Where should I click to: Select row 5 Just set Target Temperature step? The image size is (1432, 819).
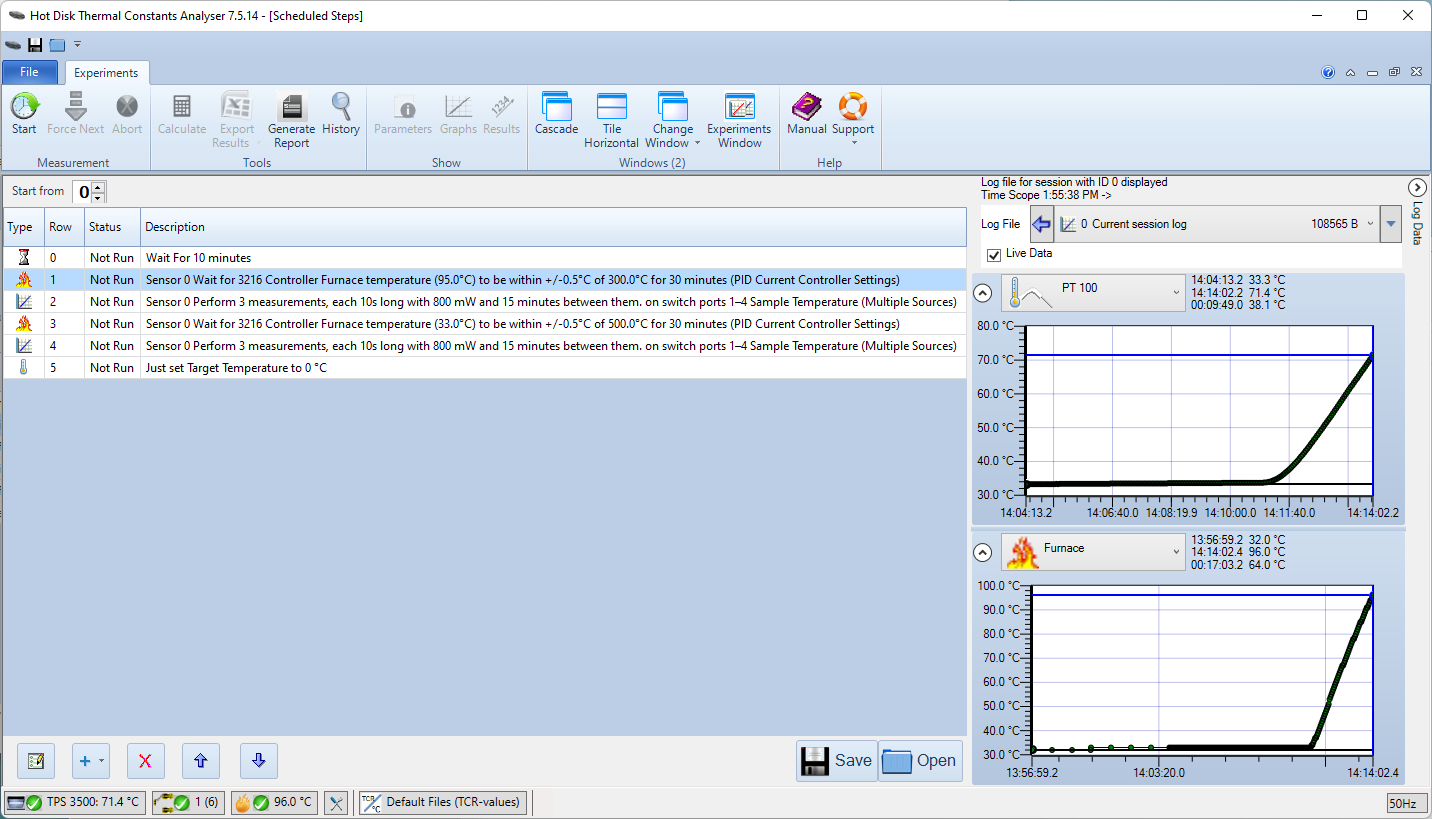pyautogui.click(x=484, y=368)
